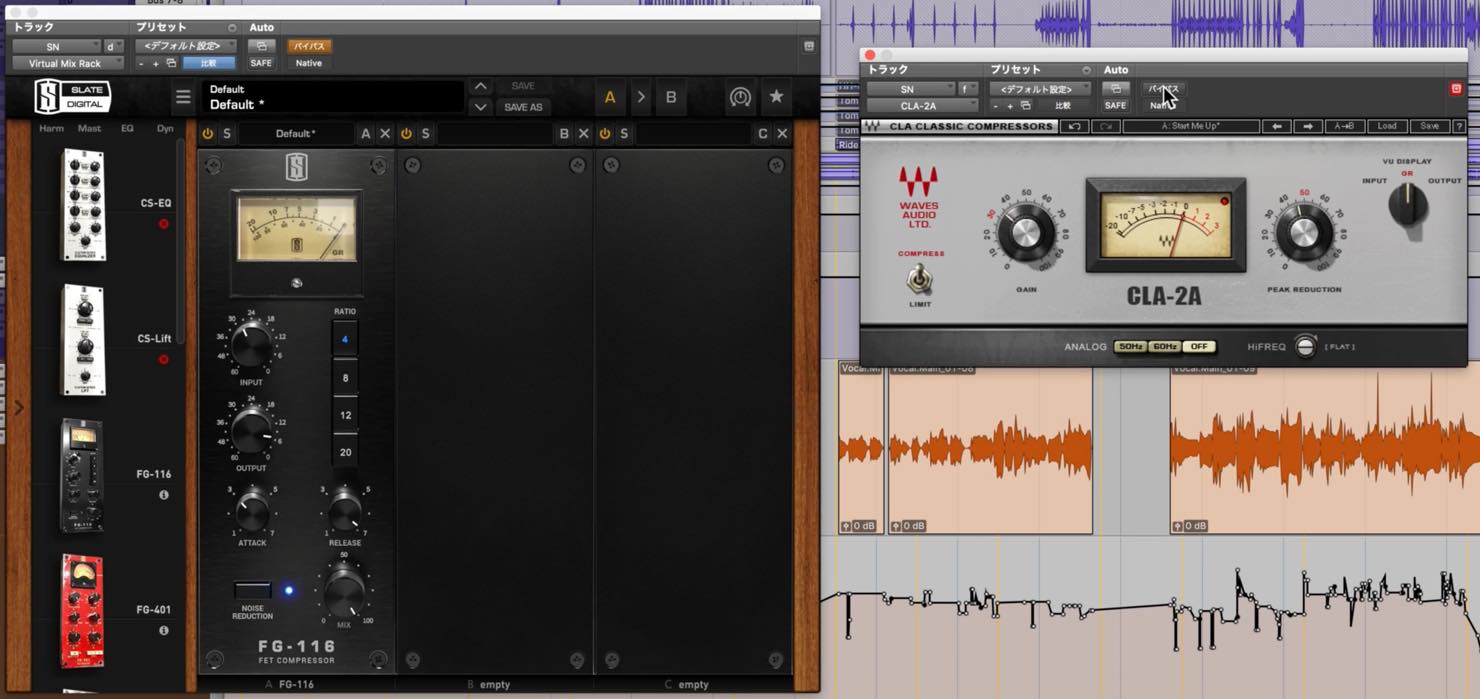Click the star favorites icon
The height and width of the screenshot is (699, 1480).
point(776,97)
